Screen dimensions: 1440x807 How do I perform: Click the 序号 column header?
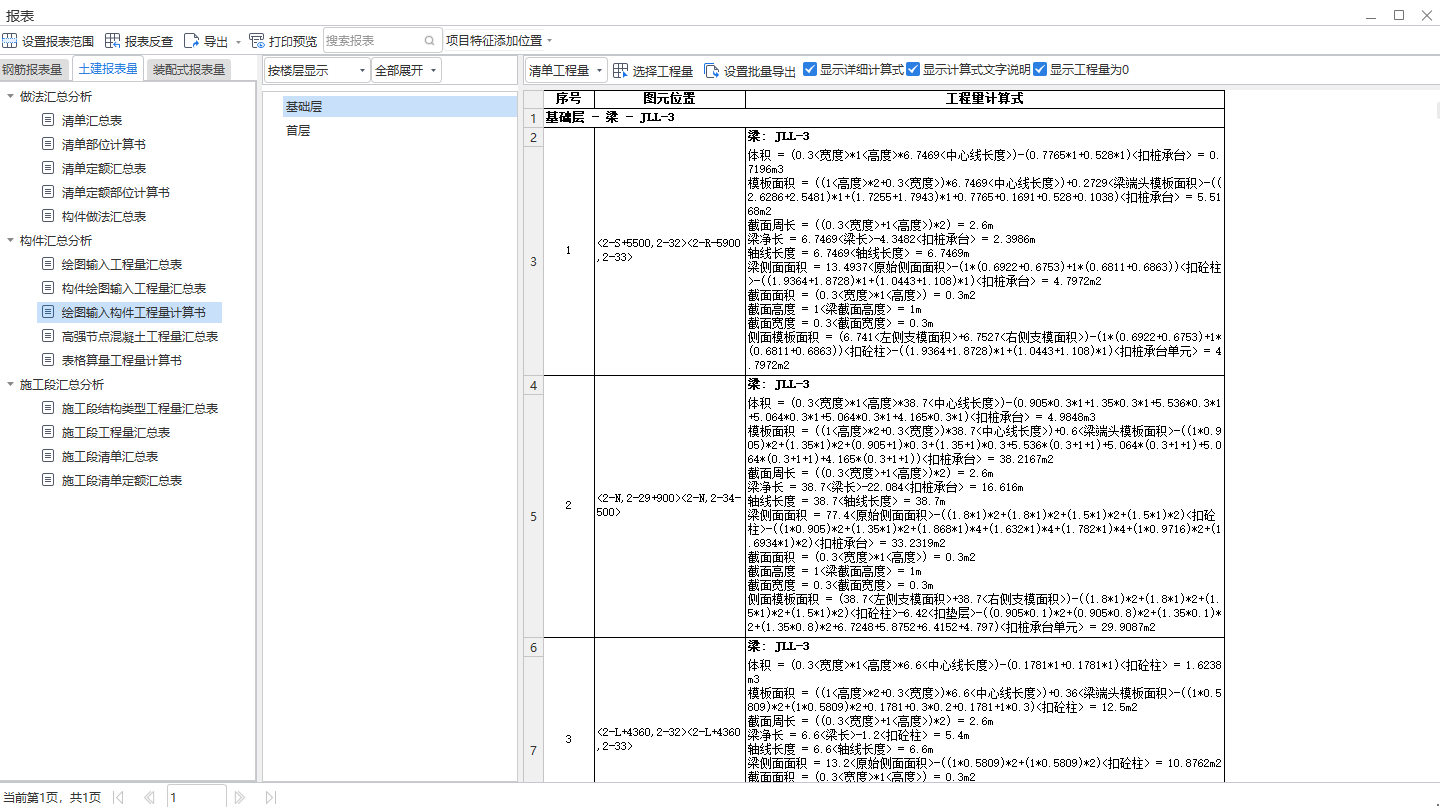(x=568, y=99)
